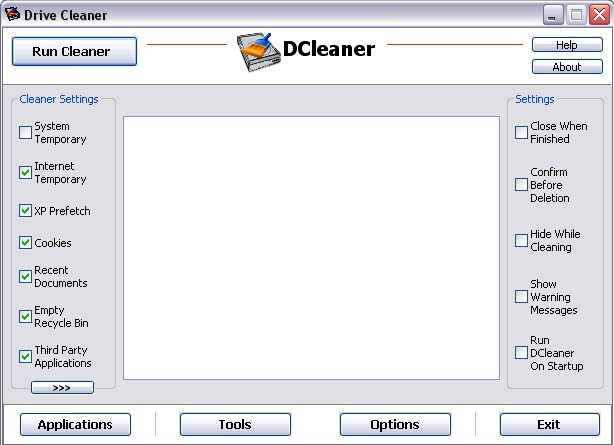The image size is (614, 445).
Task: Check Show Warning Messages option
Action: (521, 297)
